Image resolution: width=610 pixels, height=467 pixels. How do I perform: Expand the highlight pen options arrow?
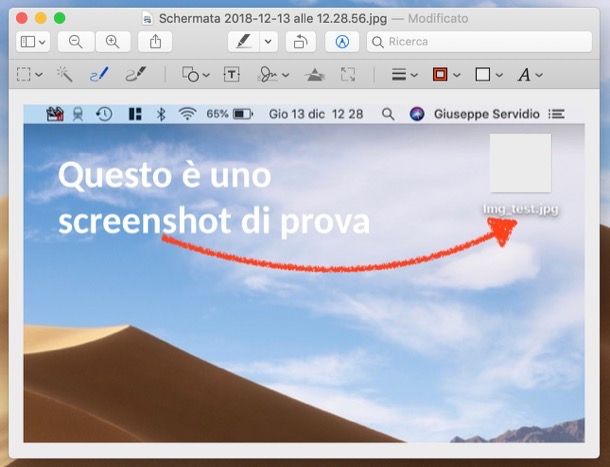268,42
